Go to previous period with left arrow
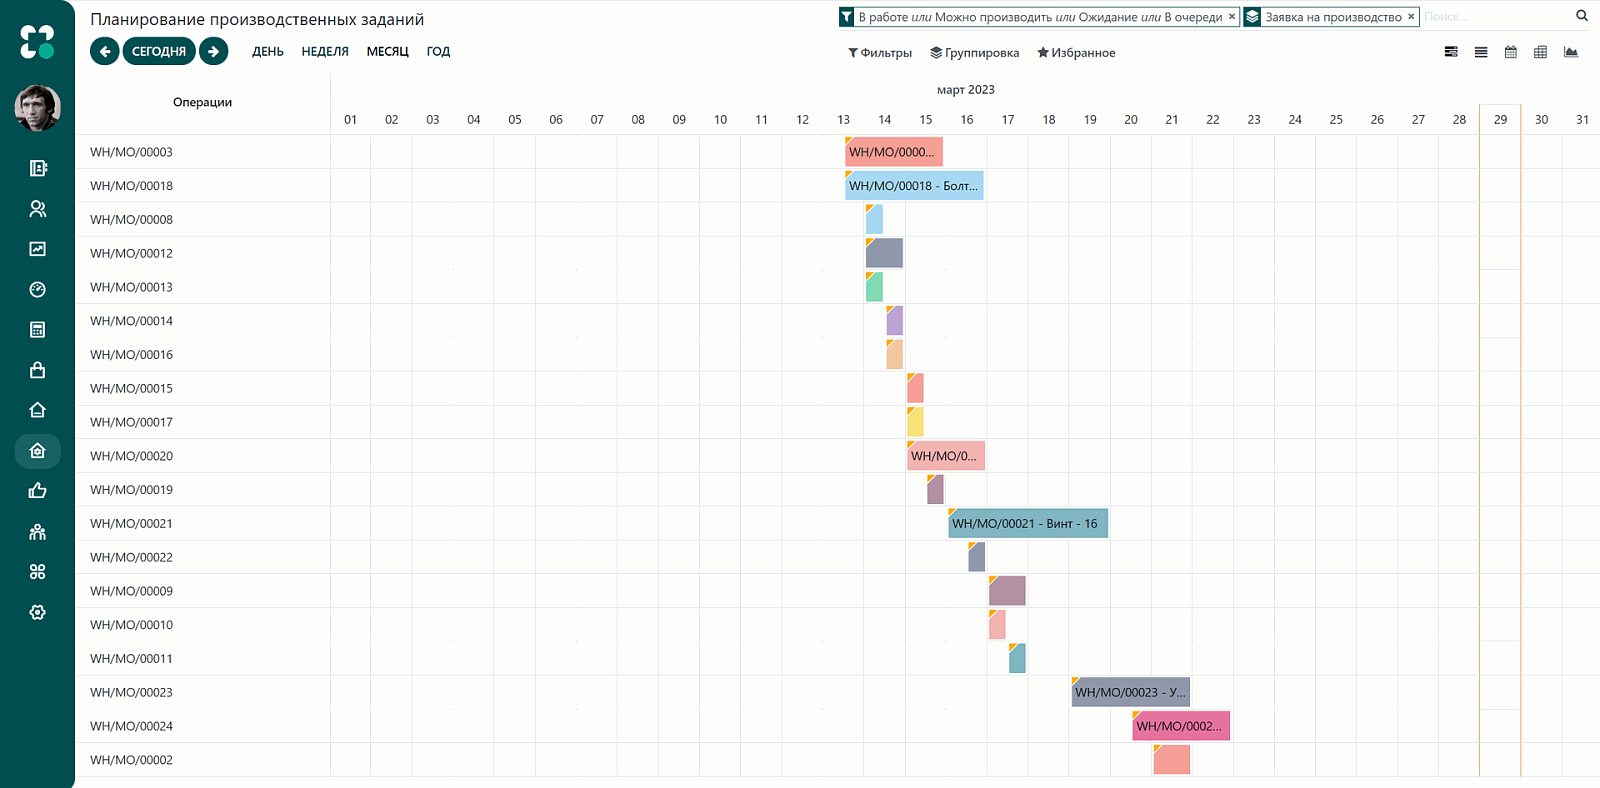 click(104, 51)
